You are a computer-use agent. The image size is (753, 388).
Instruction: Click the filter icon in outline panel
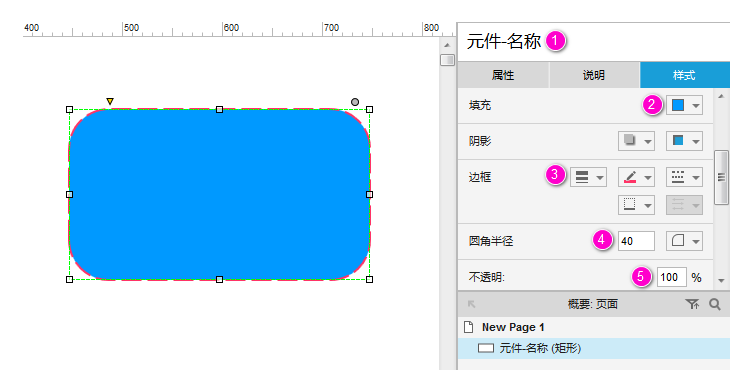[x=692, y=304]
